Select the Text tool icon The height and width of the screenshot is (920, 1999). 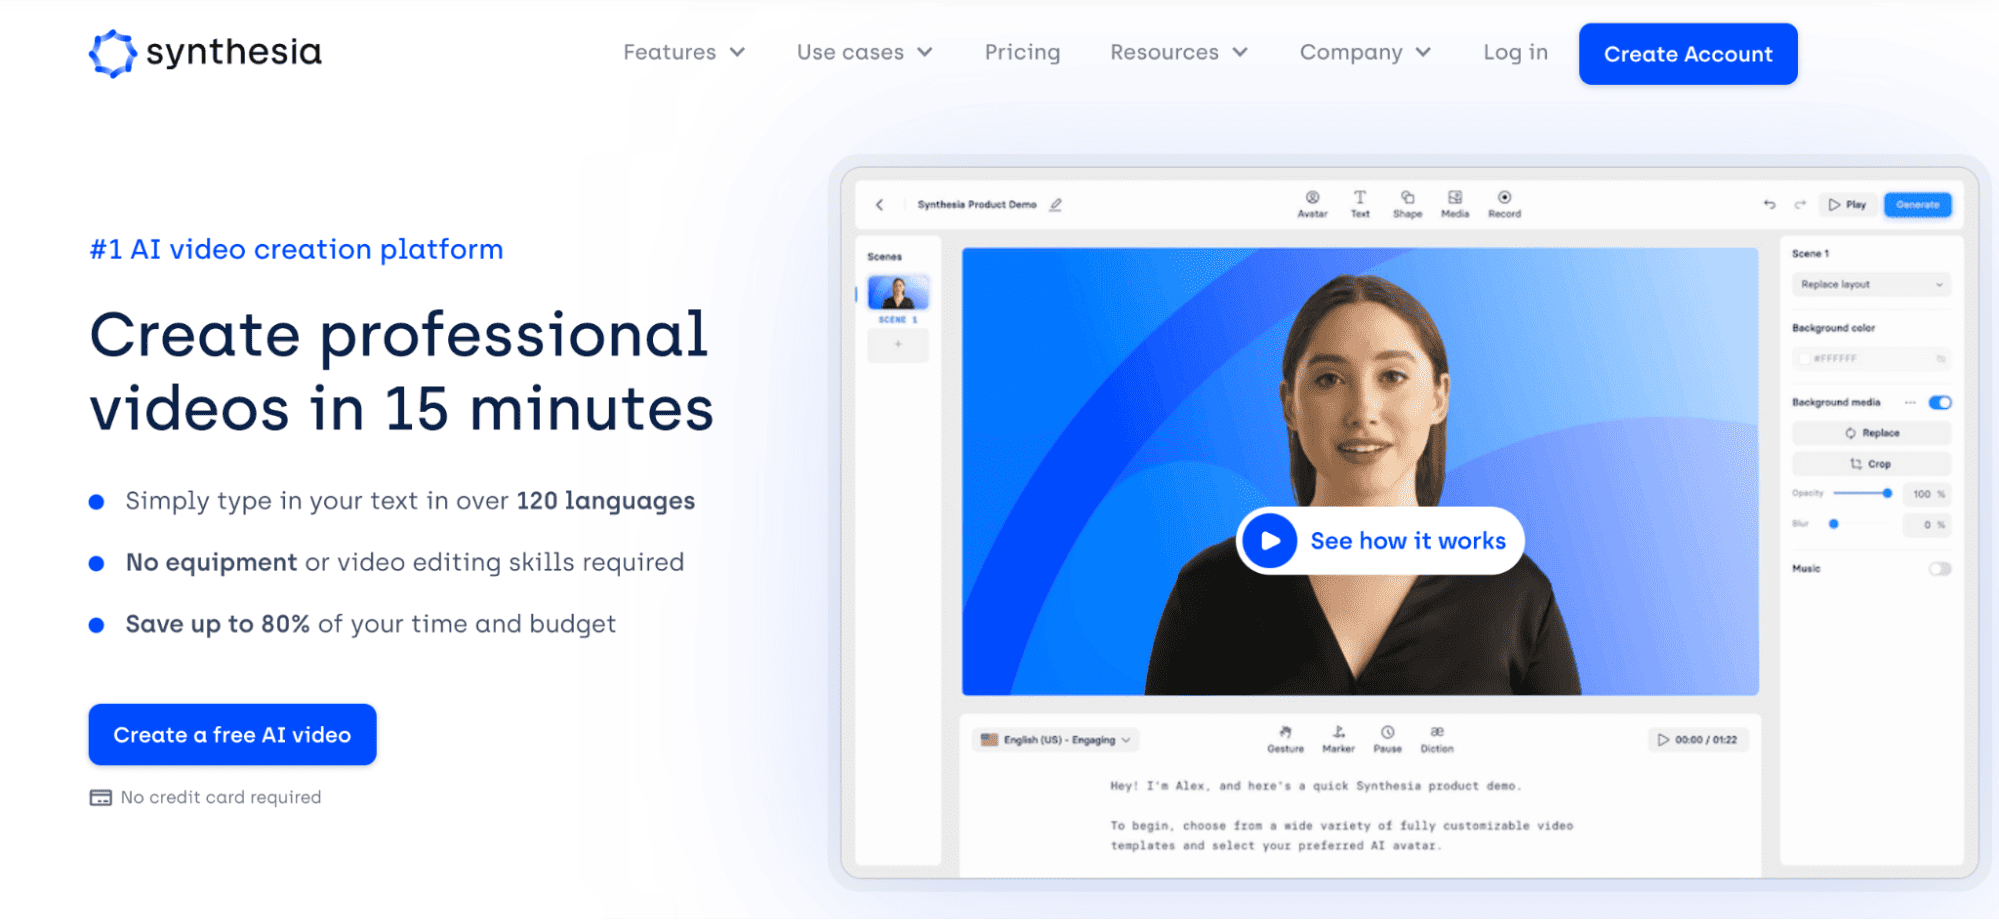point(1360,198)
